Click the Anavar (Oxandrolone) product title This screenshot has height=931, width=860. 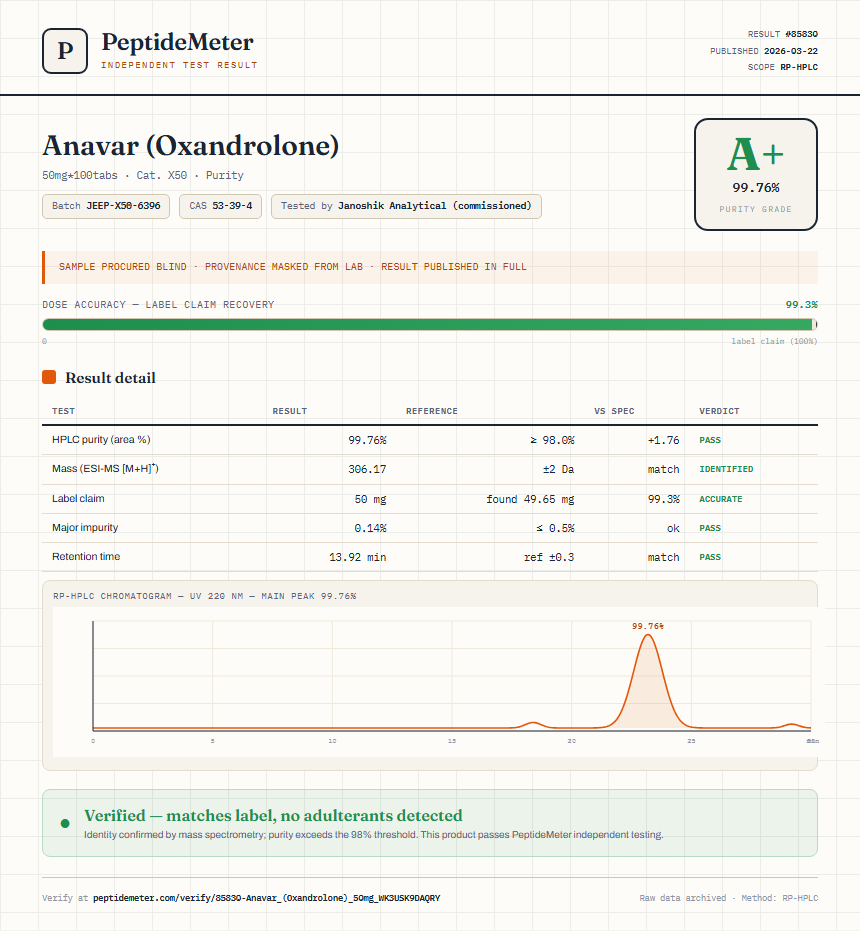(x=191, y=146)
